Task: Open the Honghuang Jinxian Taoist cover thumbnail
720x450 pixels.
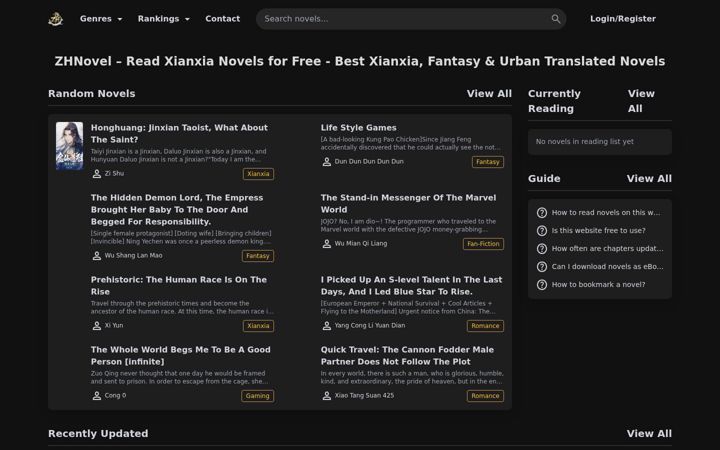Action: (x=69, y=146)
